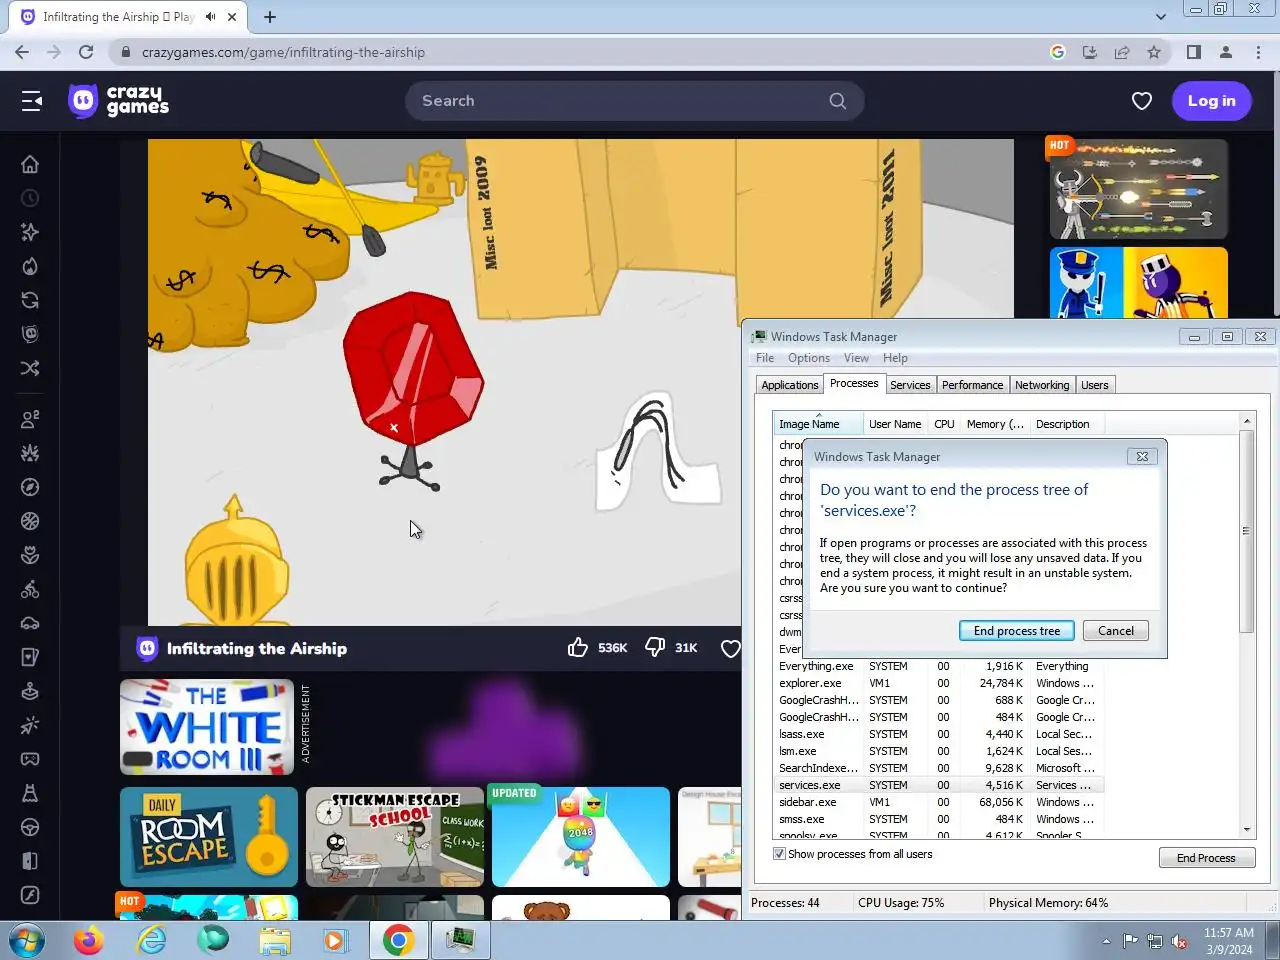Screen dimensions: 1280x960
Task: Click the CrazyGames search field
Action: (635, 101)
